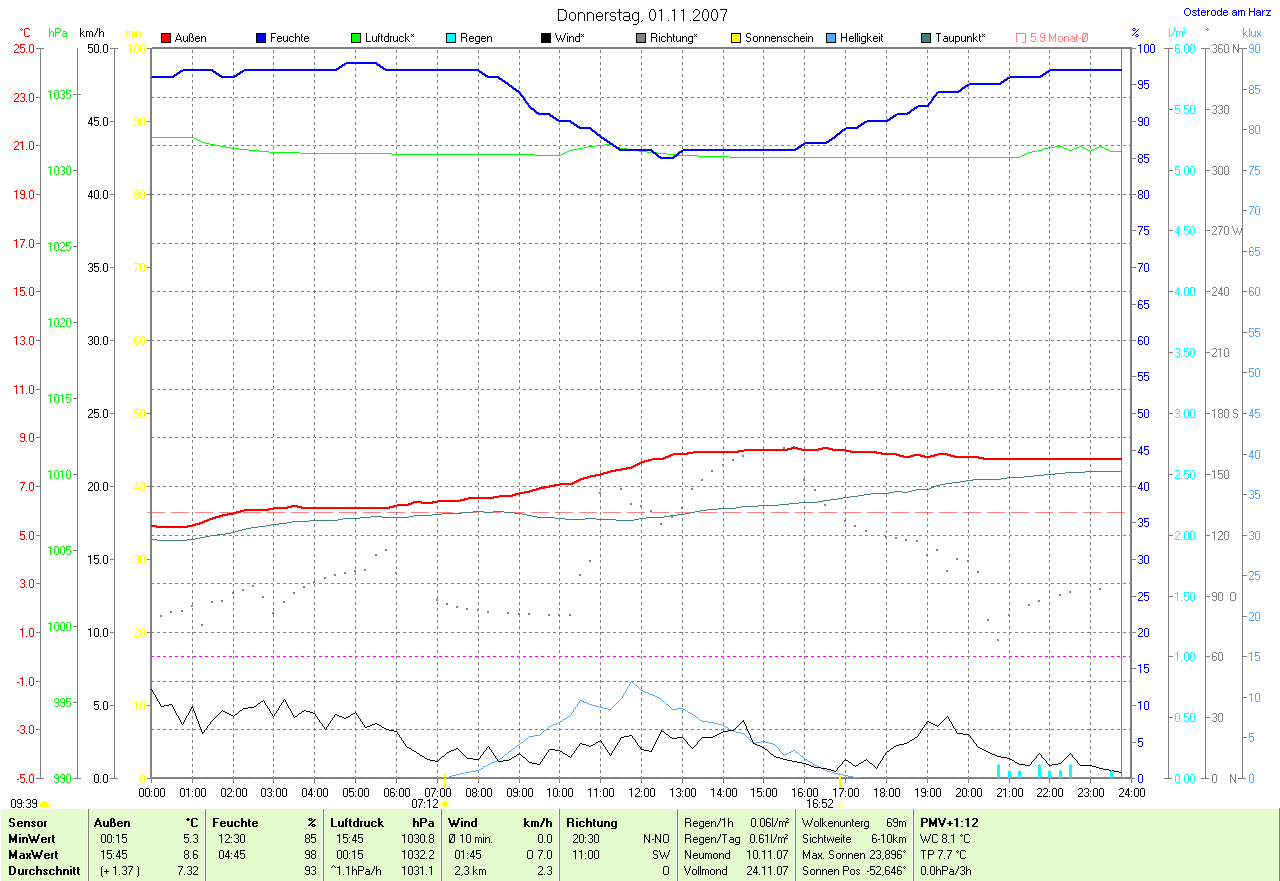1280x881 pixels.
Task: Select the hPa pressure axis label
Action: point(58,33)
